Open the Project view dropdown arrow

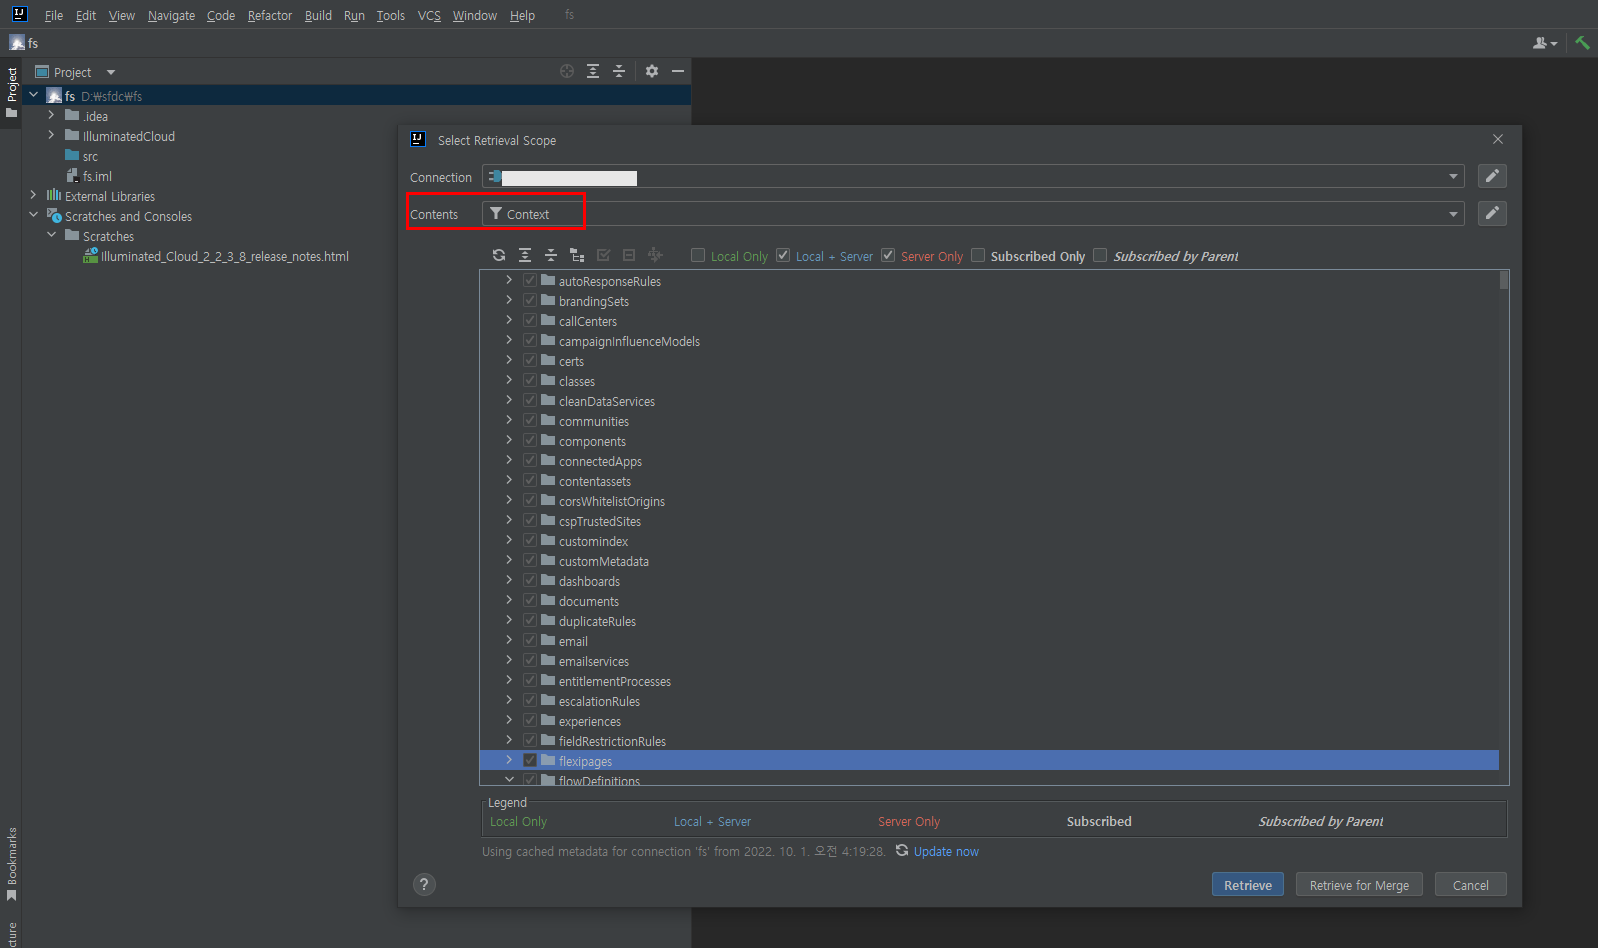point(111,72)
